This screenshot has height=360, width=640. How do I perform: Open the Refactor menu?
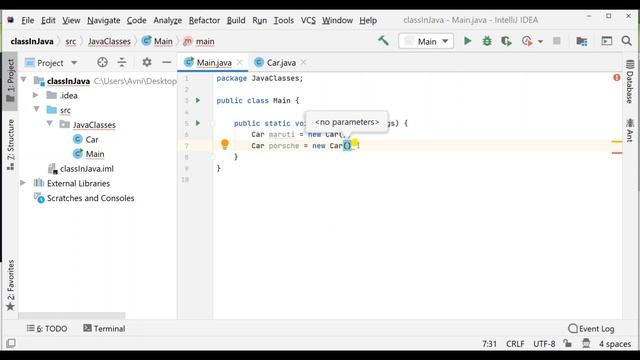click(204, 20)
